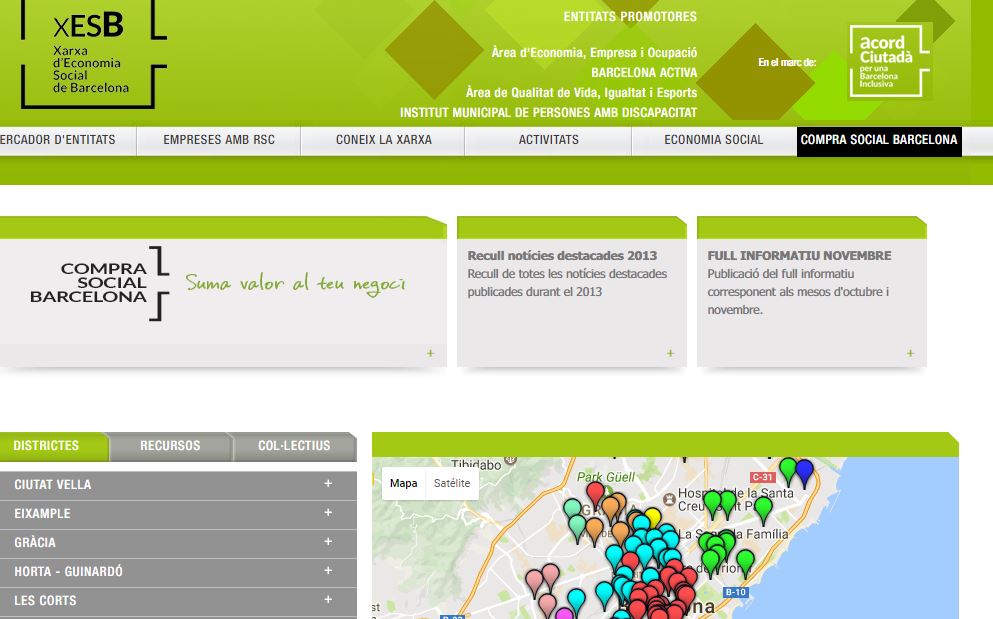Expand the Gràcia district row
Image resolution: width=993 pixels, height=619 pixels.
tap(178, 543)
